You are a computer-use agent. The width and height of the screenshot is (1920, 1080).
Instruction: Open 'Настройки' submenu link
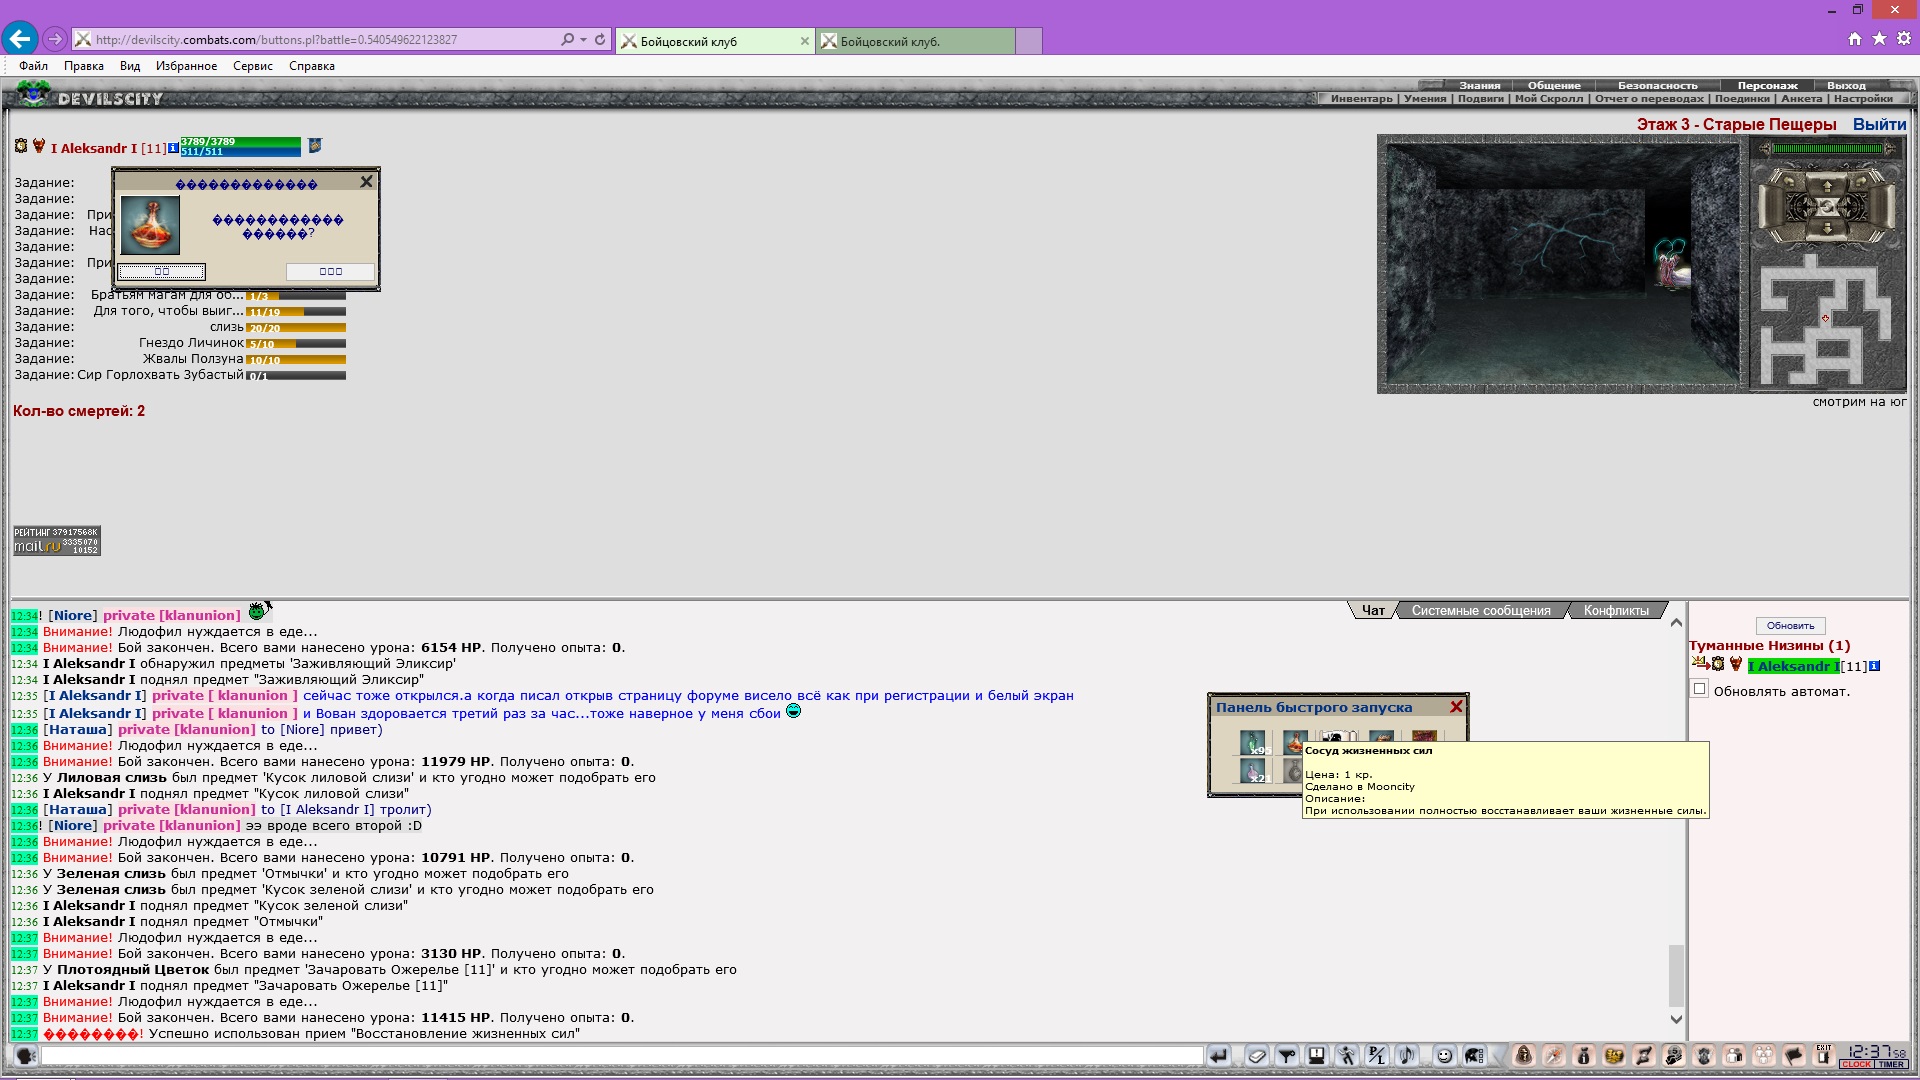[x=1863, y=98]
